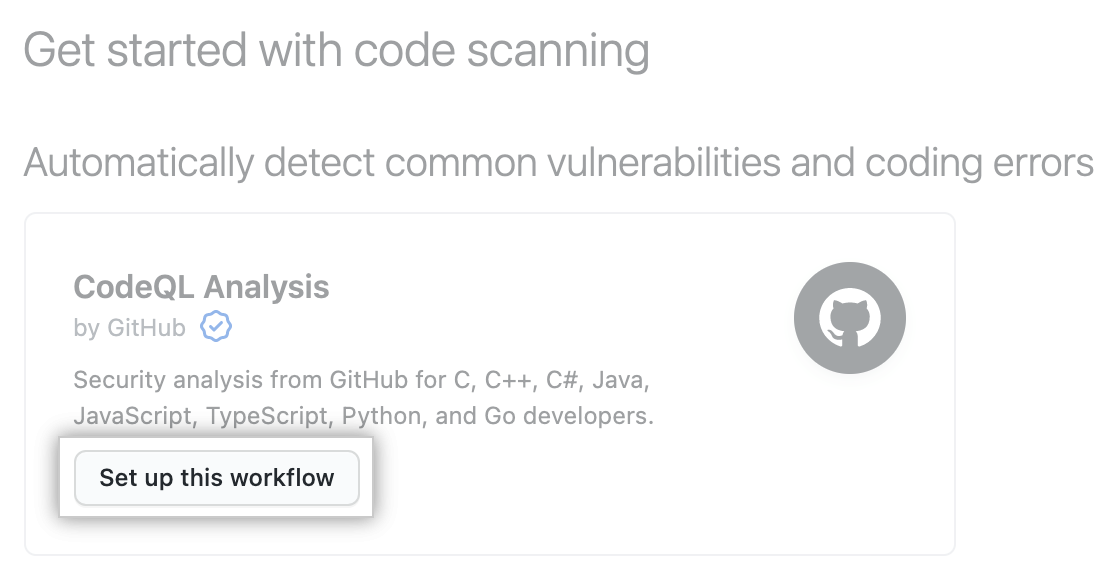Click the Octocat silhouette within the gray circle
Image resolution: width=1120 pixels, height=584 pixels.
(x=850, y=317)
